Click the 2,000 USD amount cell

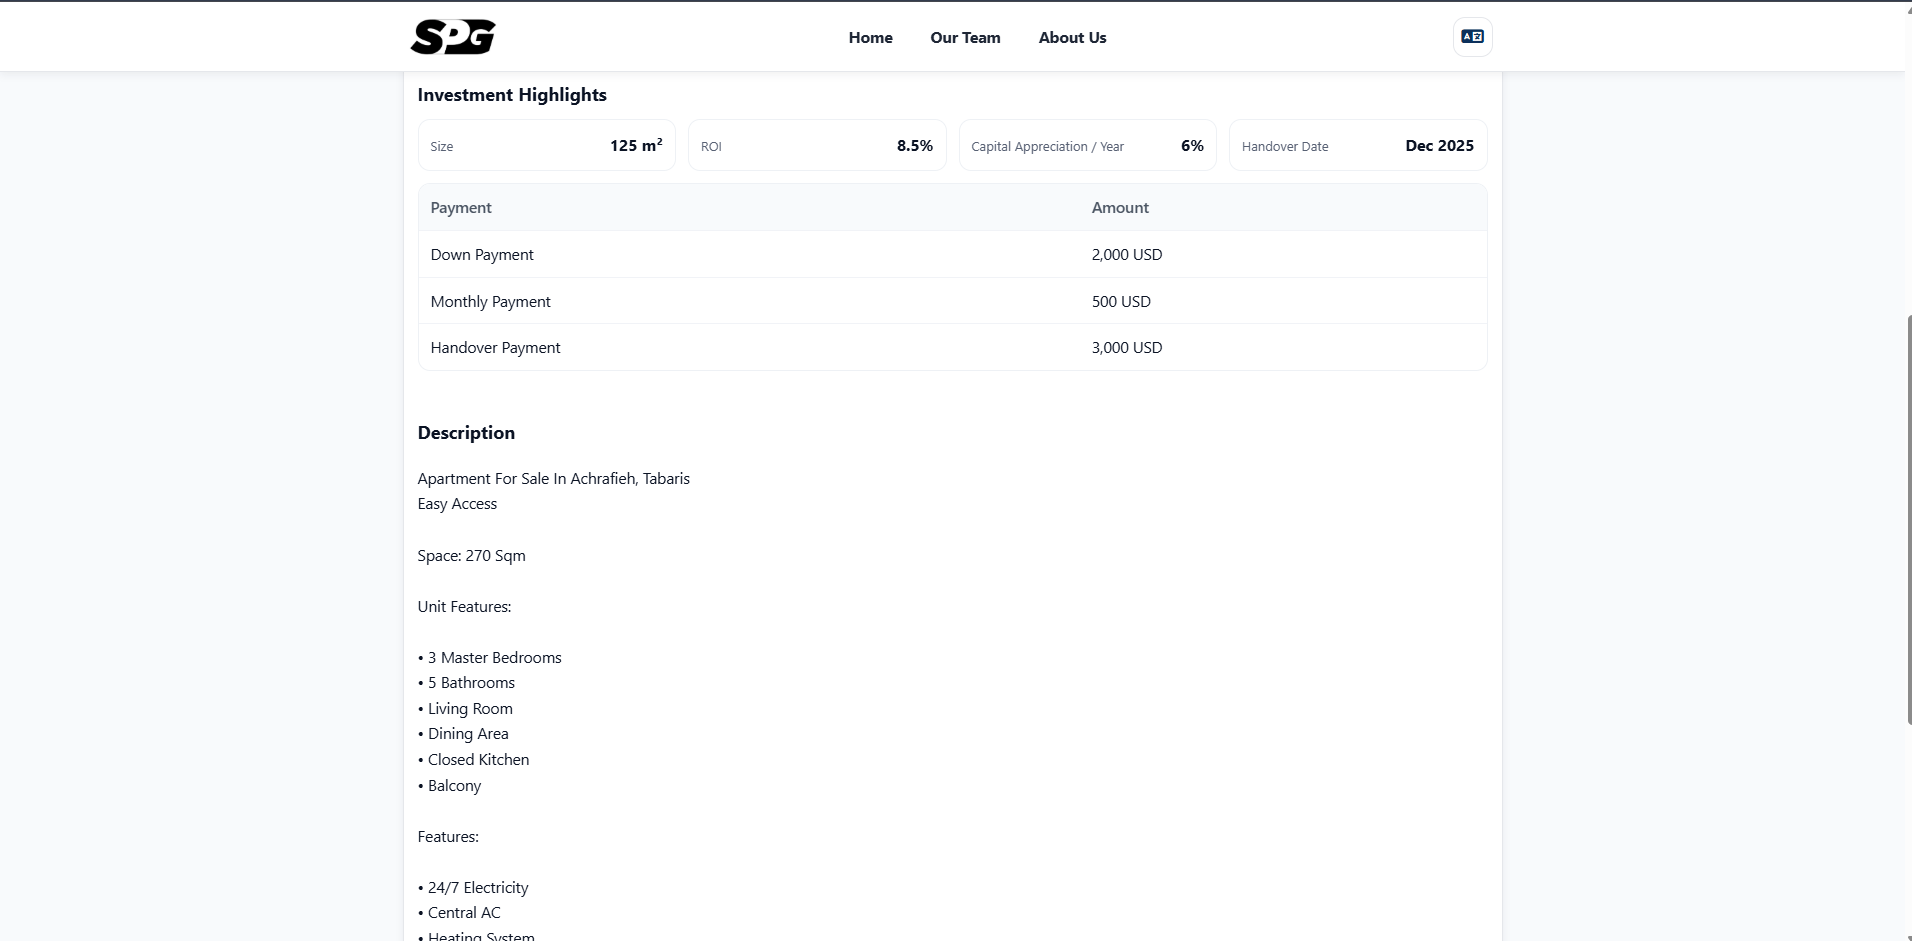[x=1127, y=255]
